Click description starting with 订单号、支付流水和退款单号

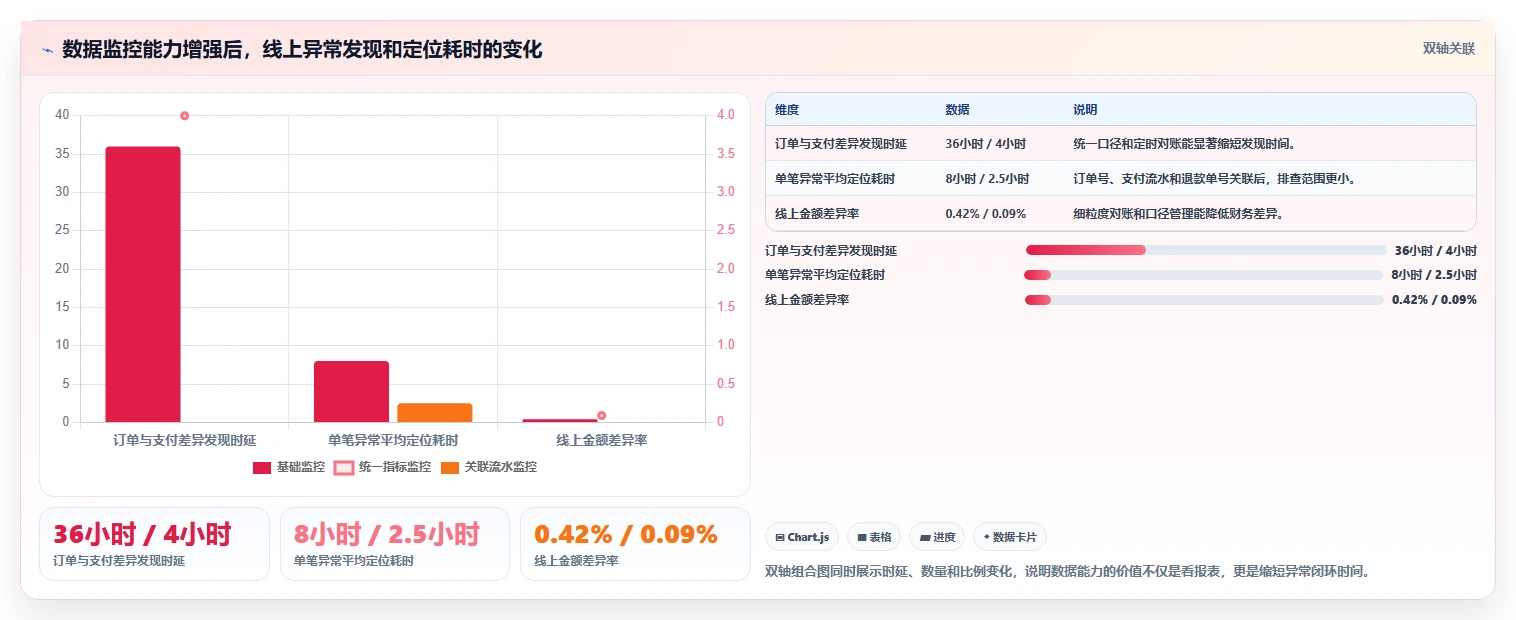pyautogui.click(x=1214, y=179)
